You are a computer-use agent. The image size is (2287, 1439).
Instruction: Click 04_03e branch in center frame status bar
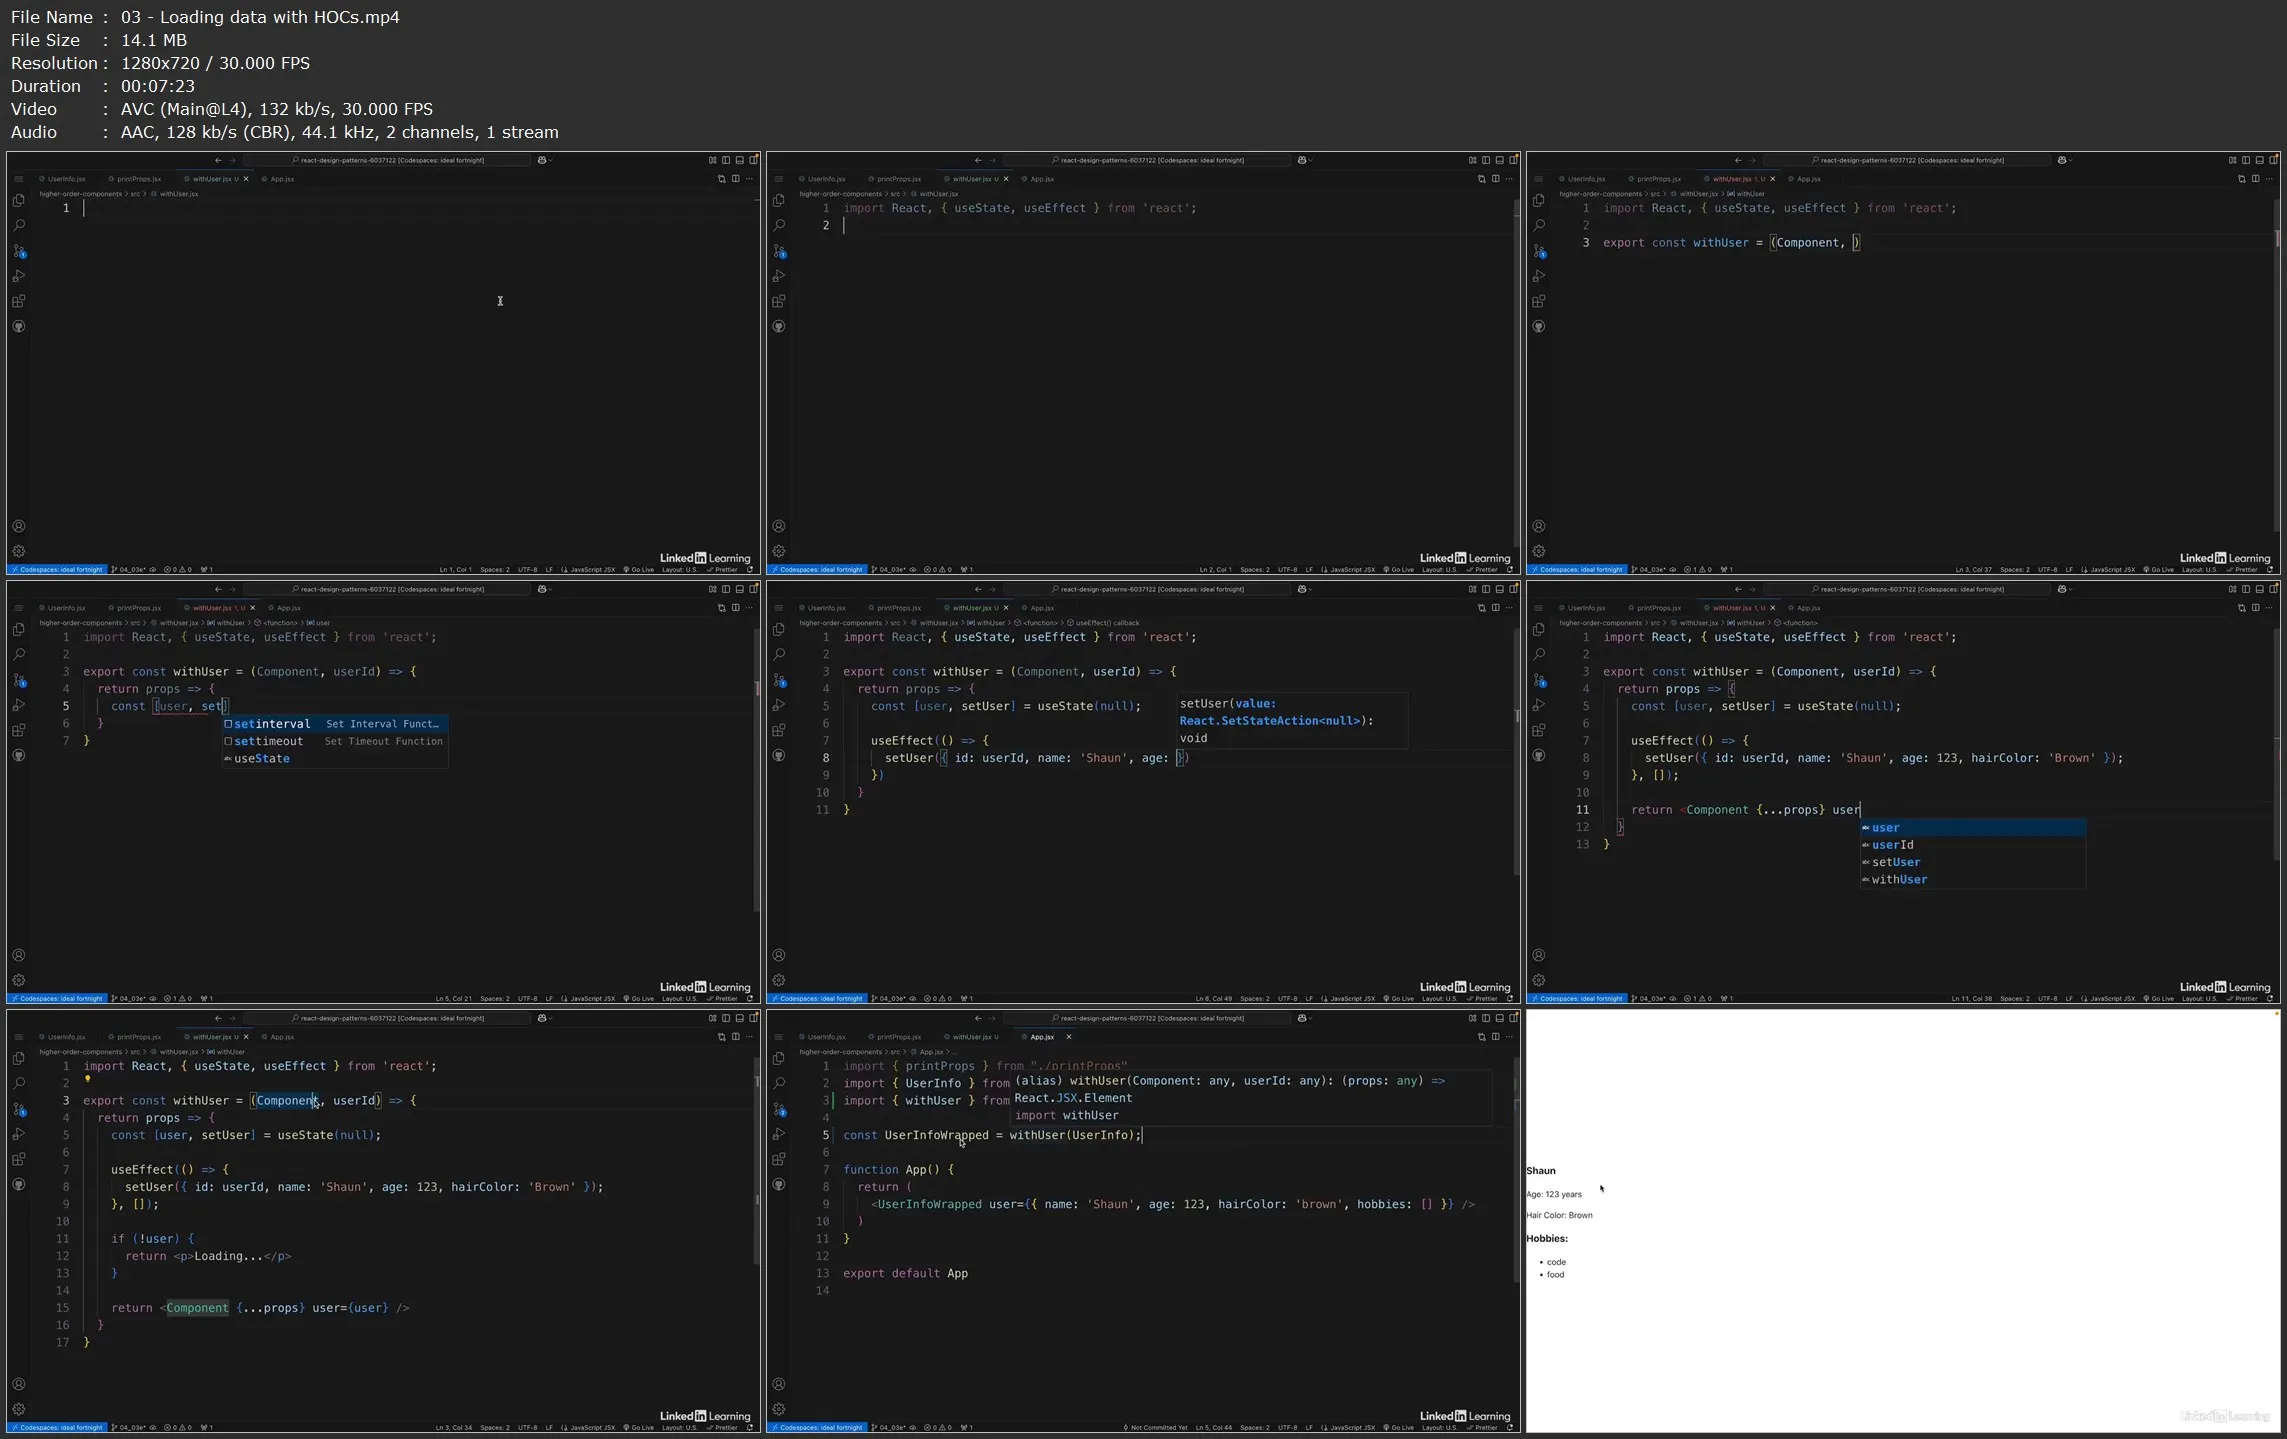tap(889, 999)
